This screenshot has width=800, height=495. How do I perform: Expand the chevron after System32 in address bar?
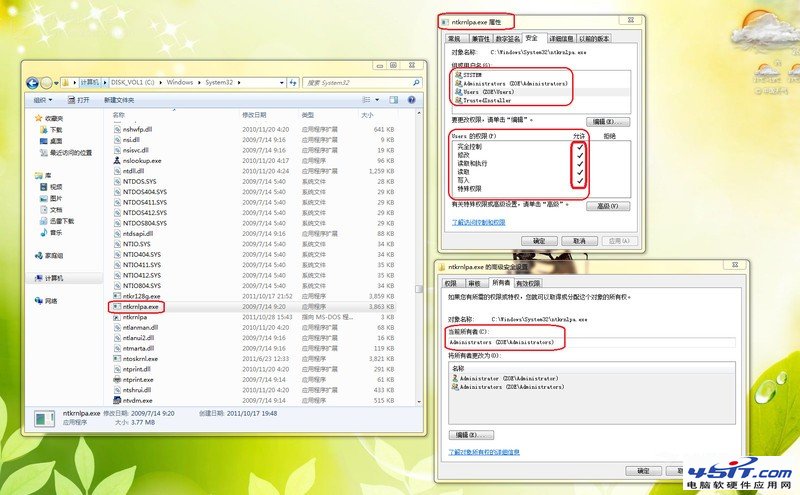click(239, 82)
